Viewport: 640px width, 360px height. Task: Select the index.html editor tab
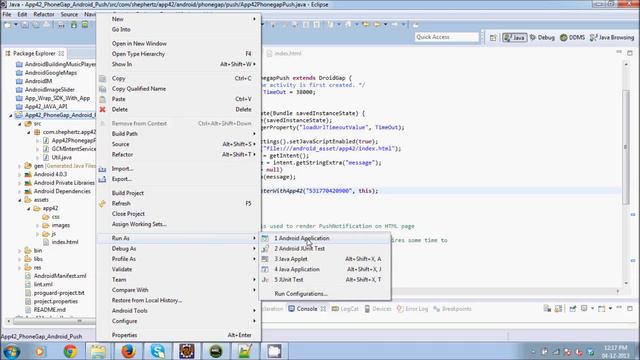tap(284, 53)
